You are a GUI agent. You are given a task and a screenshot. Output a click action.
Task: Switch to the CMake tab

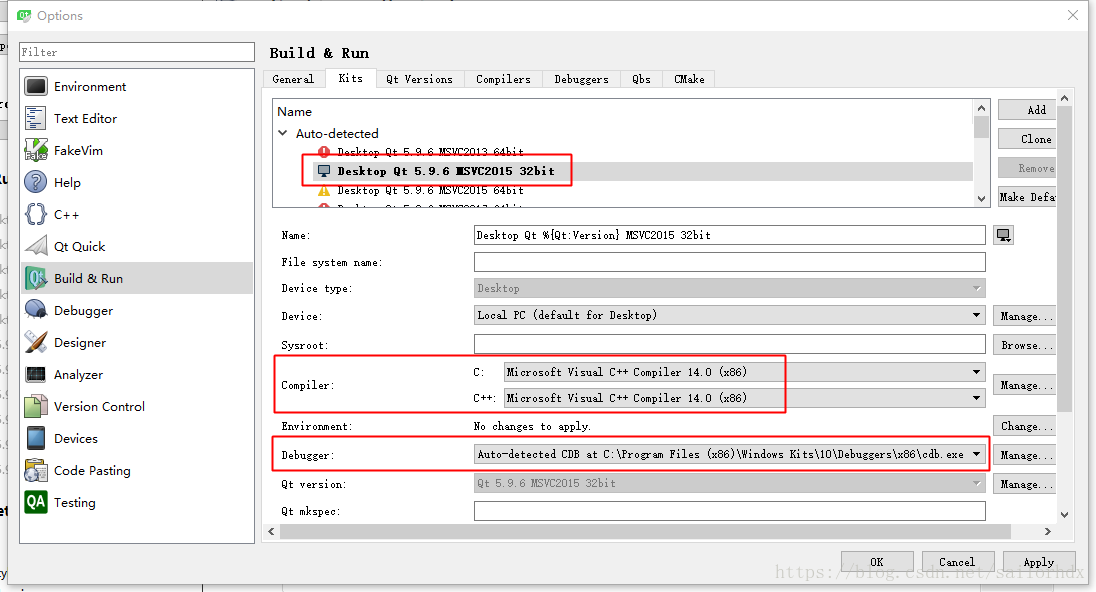(688, 79)
